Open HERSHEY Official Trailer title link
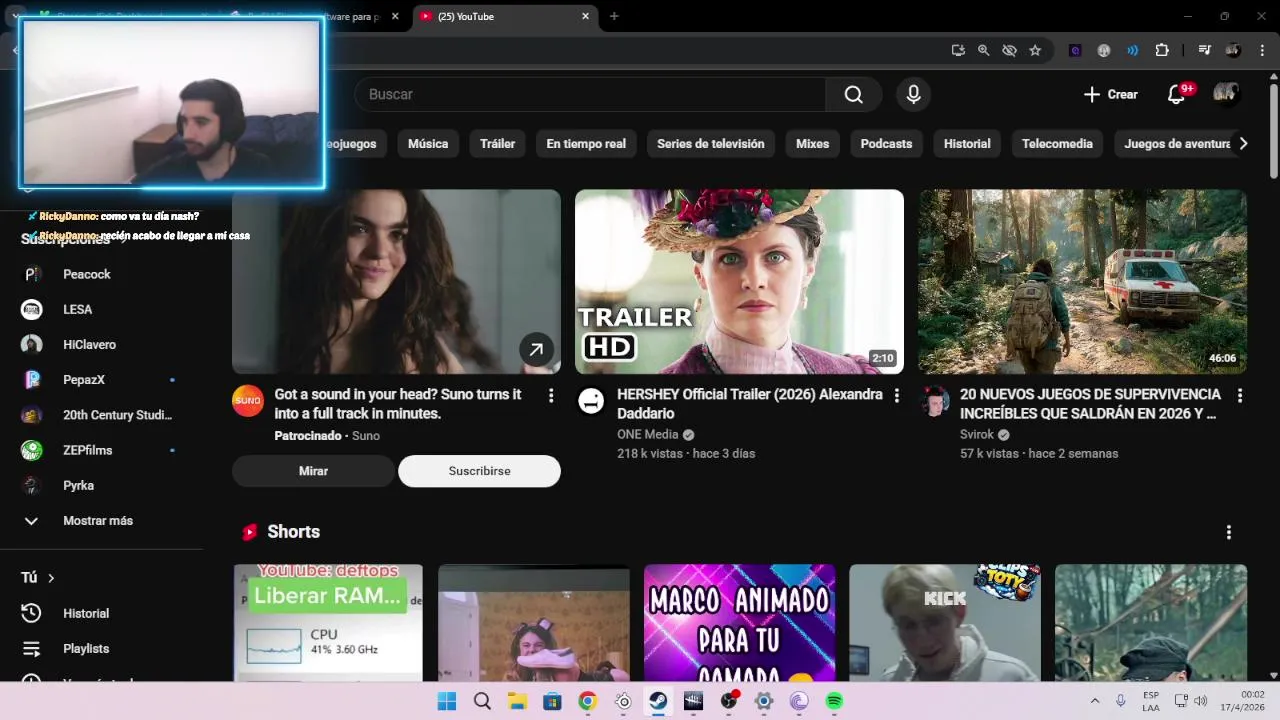Image resolution: width=1280 pixels, height=720 pixels. click(x=749, y=404)
